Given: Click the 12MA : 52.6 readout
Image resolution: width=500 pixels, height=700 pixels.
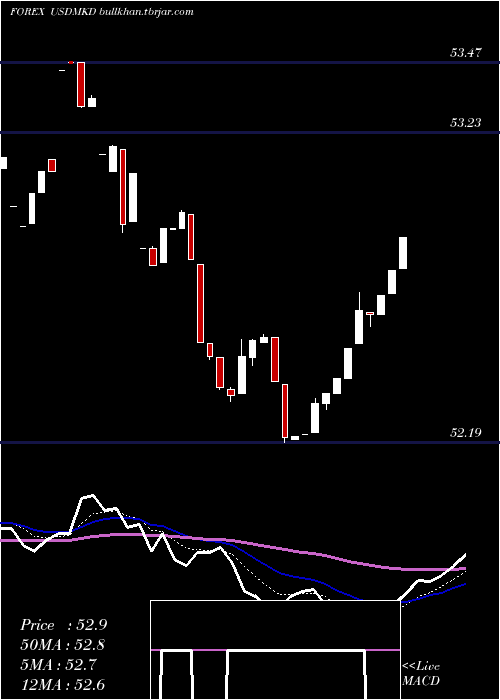Looking at the screenshot, I should click(63, 684).
